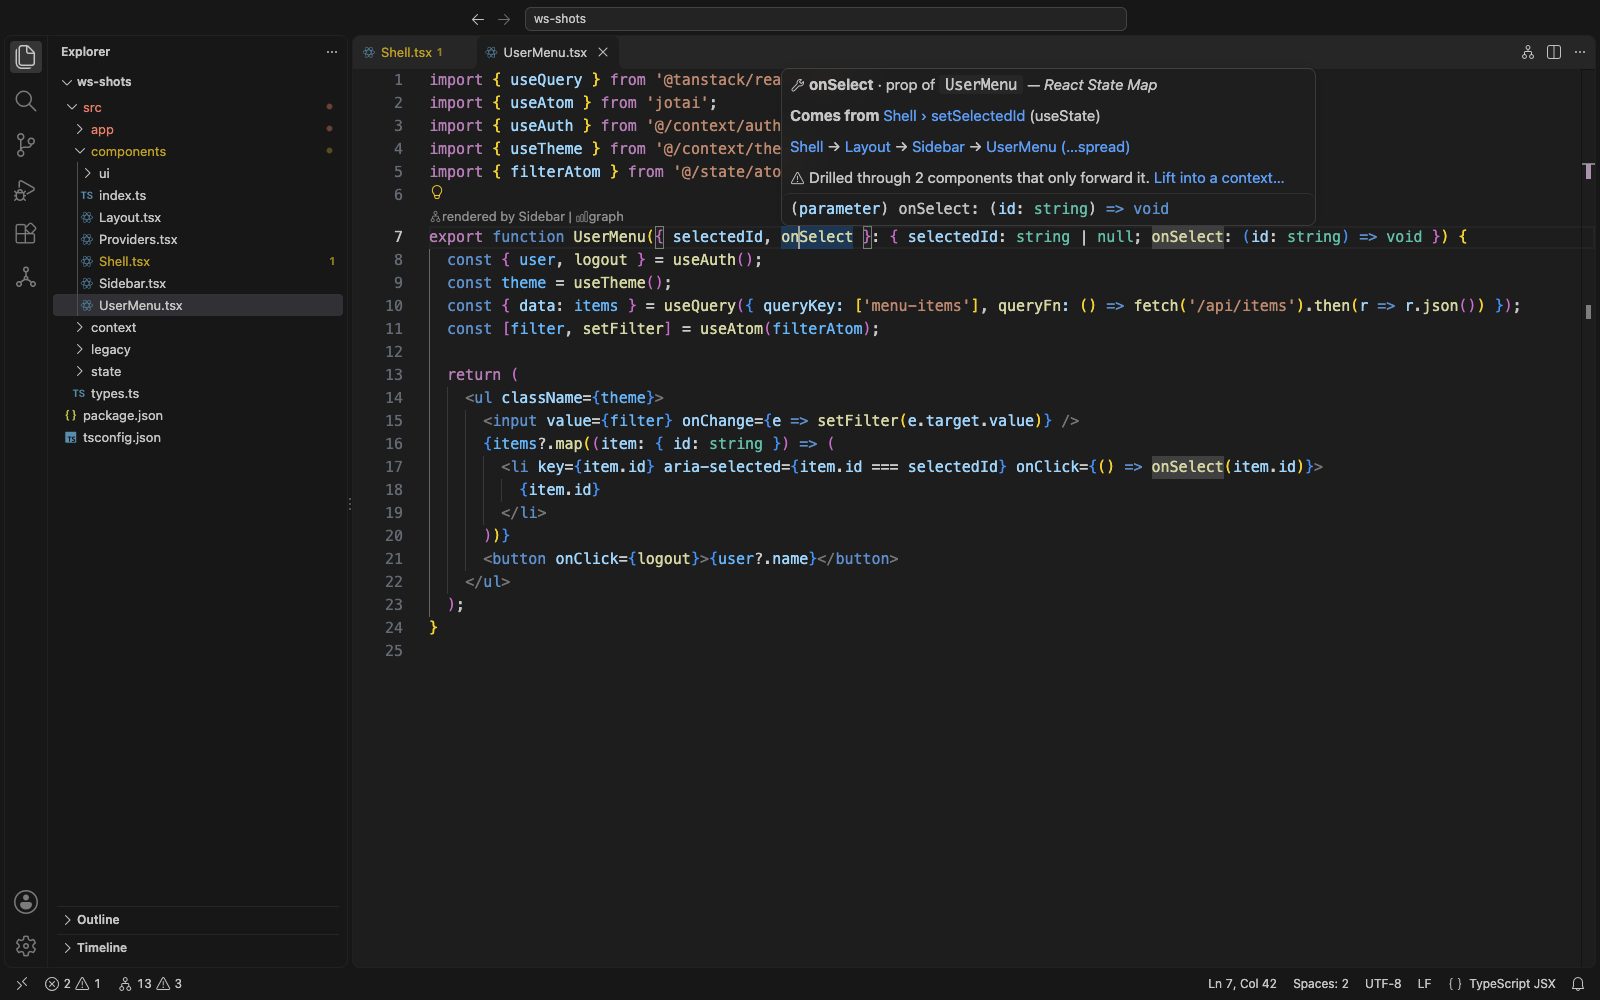Open the Explorer view in activity bar

(26, 57)
